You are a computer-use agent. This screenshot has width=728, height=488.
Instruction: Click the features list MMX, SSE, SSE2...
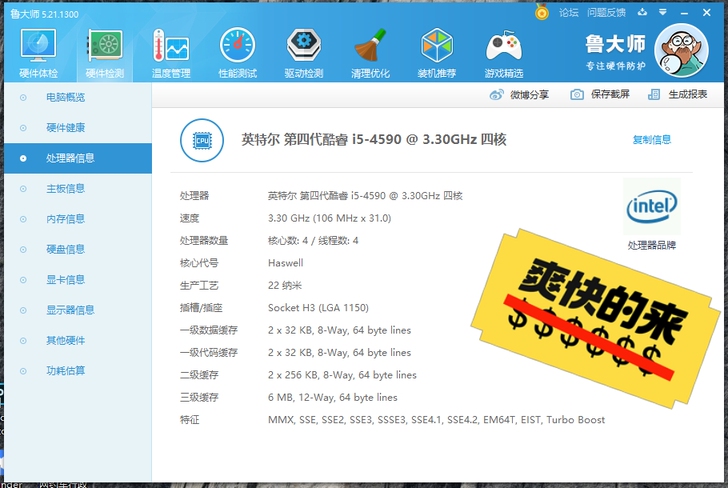coord(436,420)
